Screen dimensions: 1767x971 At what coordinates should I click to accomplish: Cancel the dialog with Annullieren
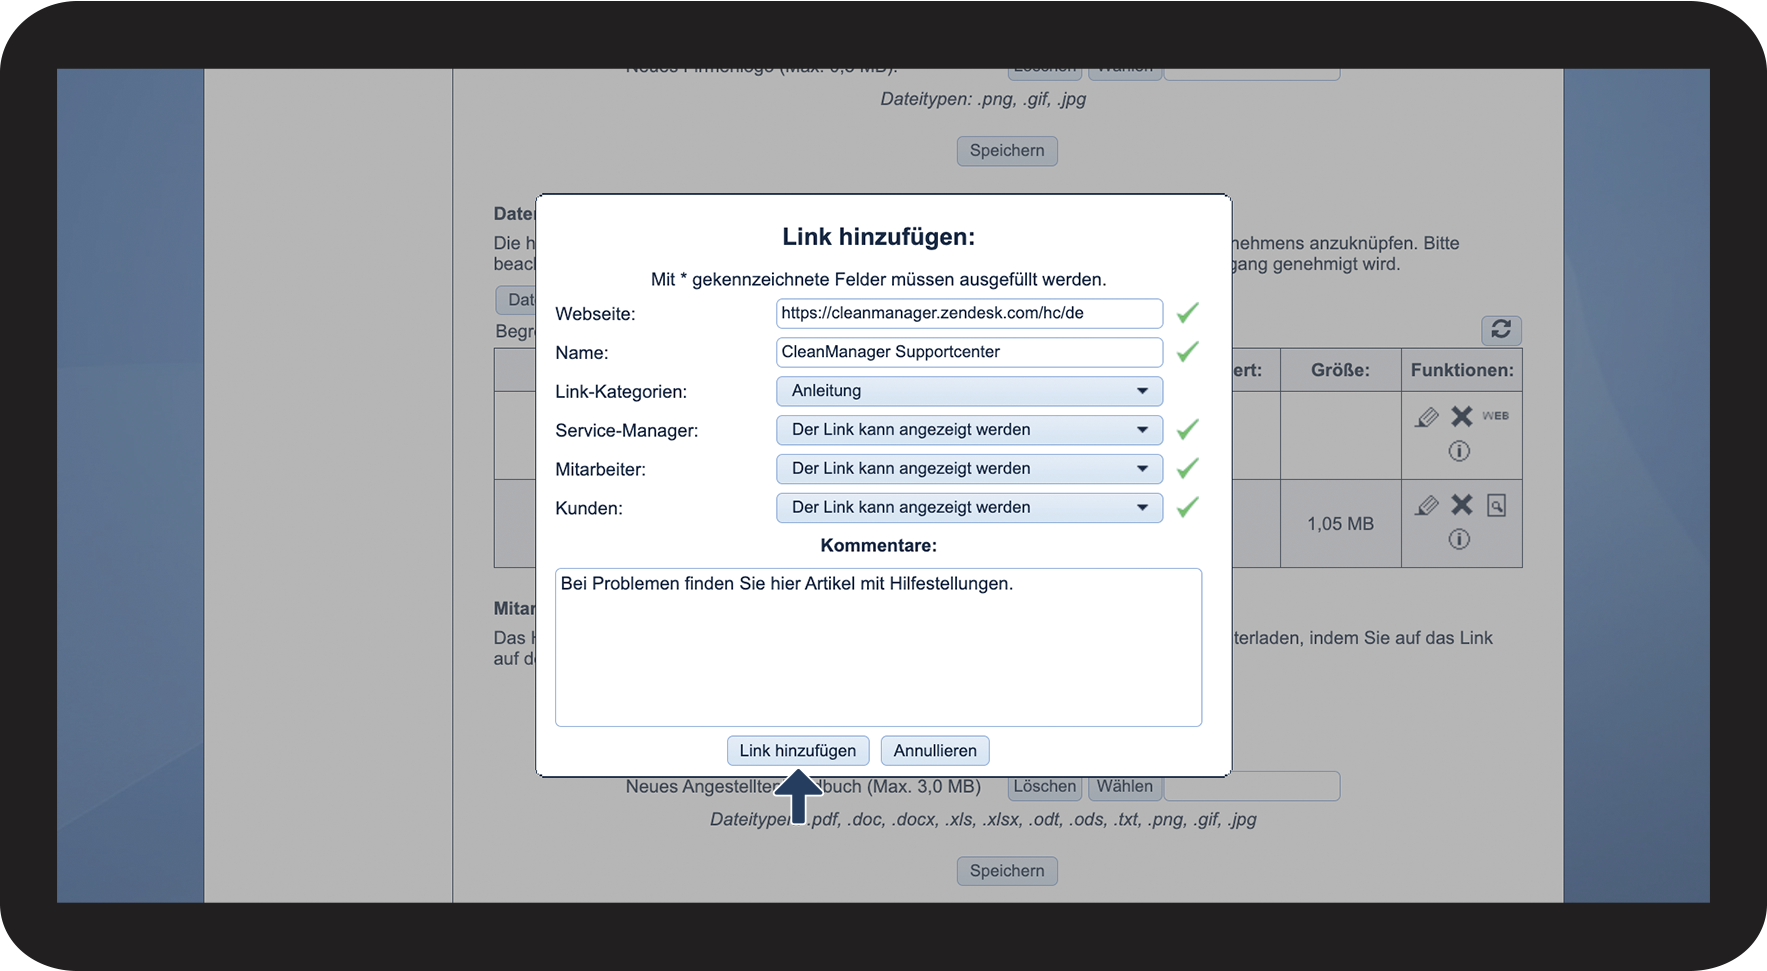(x=934, y=751)
